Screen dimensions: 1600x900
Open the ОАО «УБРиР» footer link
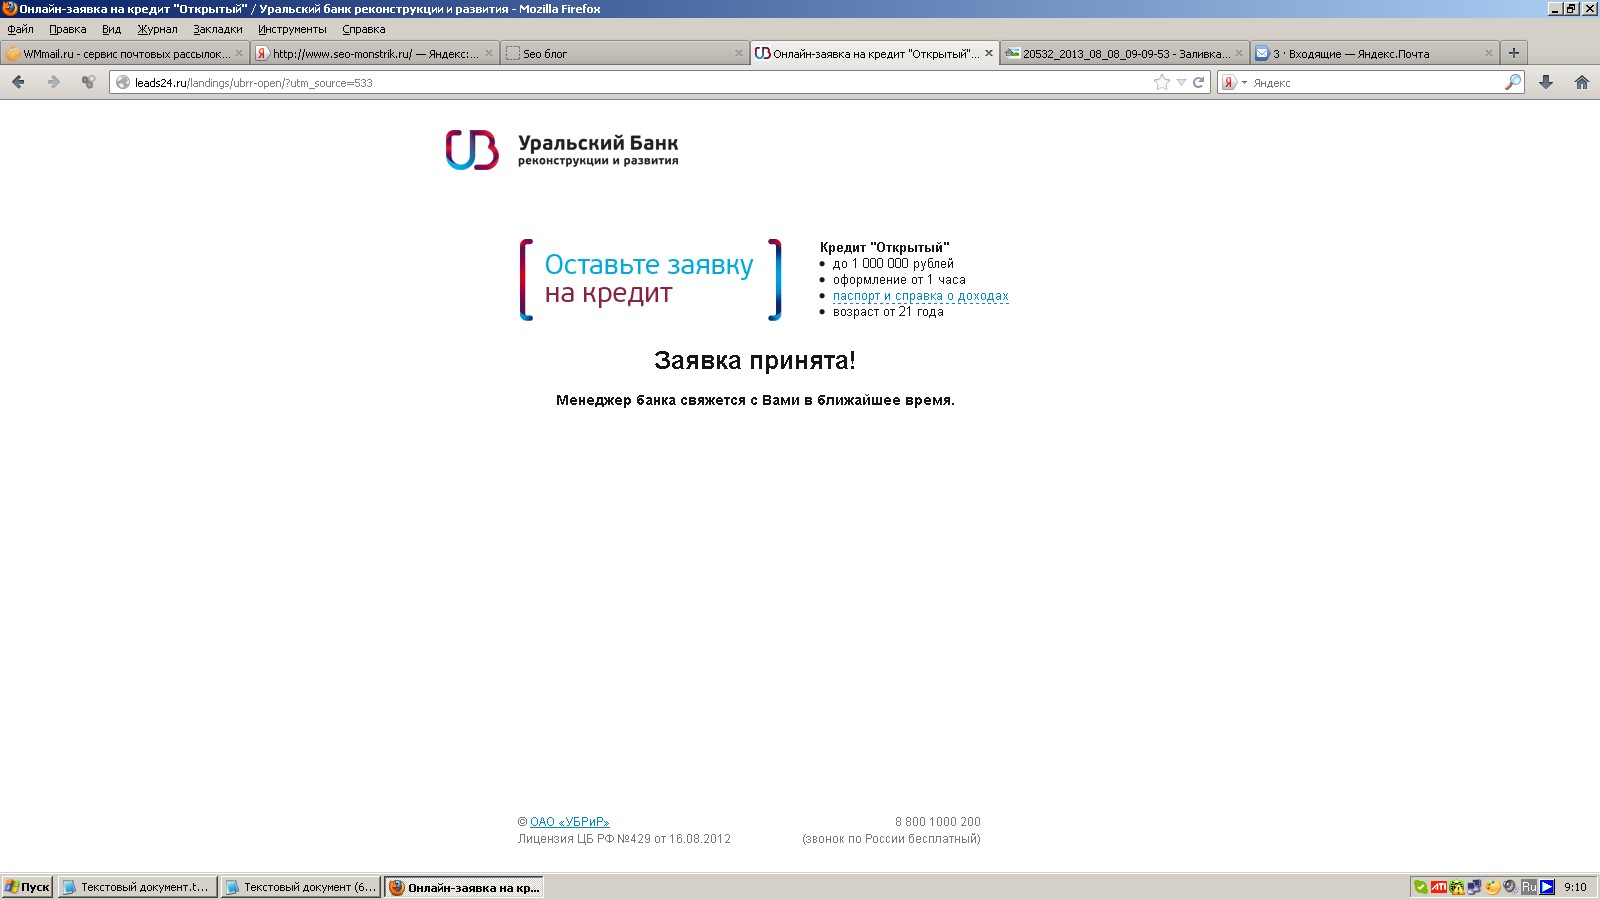[569, 822]
